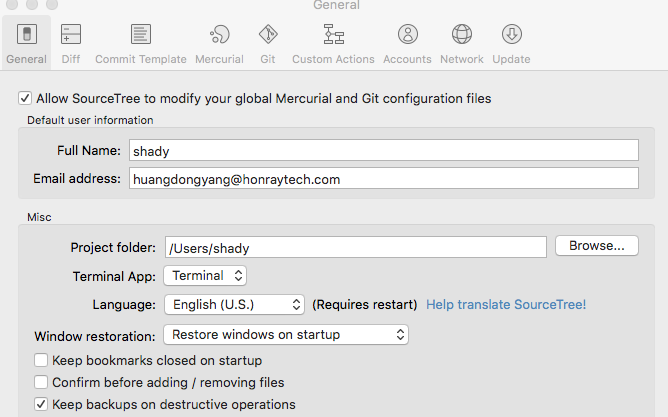Image resolution: width=668 pixels, height=417 pixels.
Task: Enable Keep bookmarks closed on startup
Action: (41, 360)
